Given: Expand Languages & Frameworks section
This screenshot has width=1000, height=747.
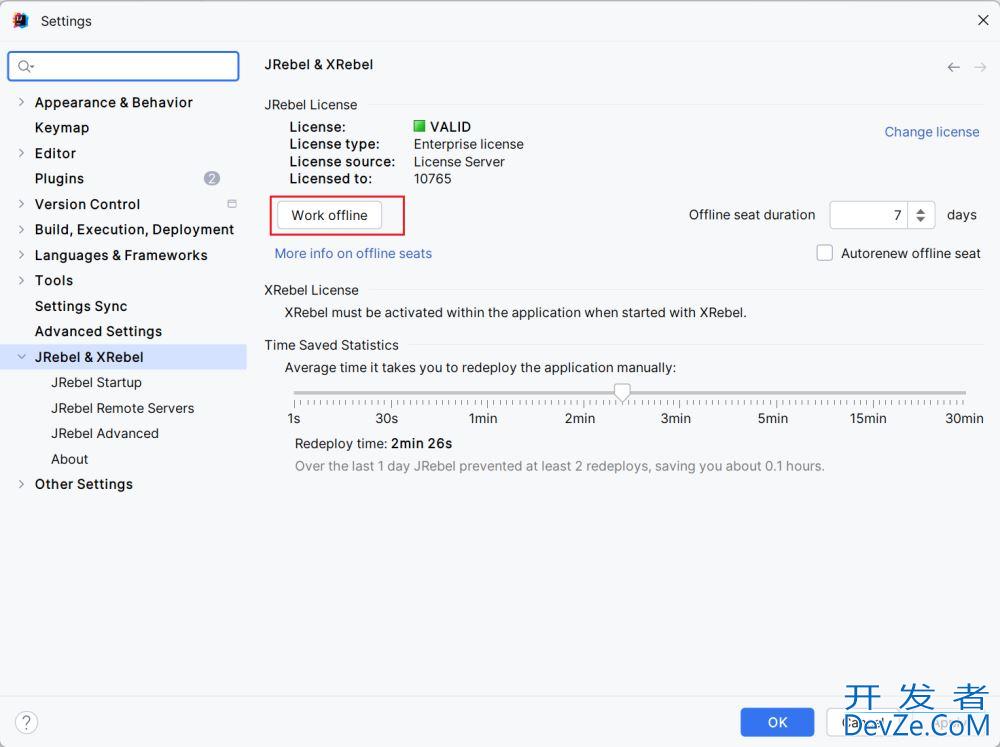Looking at the screenshot, I should [21, 255].
